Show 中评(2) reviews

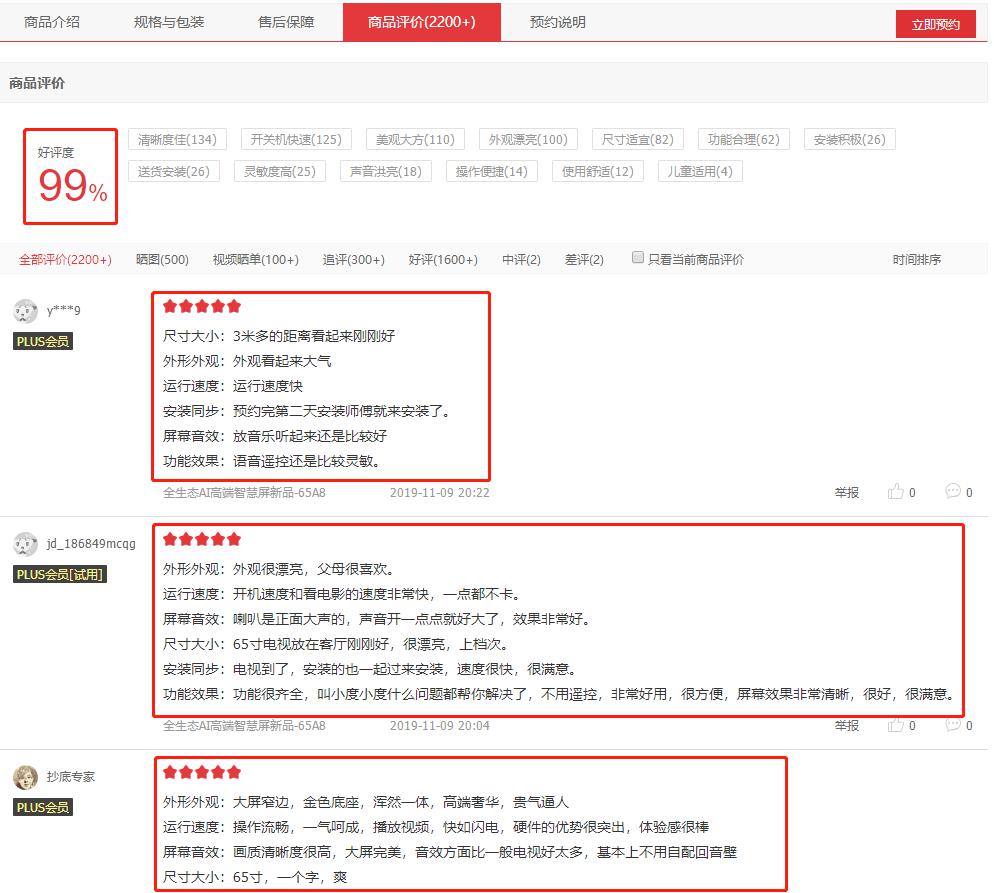point(521,260)
